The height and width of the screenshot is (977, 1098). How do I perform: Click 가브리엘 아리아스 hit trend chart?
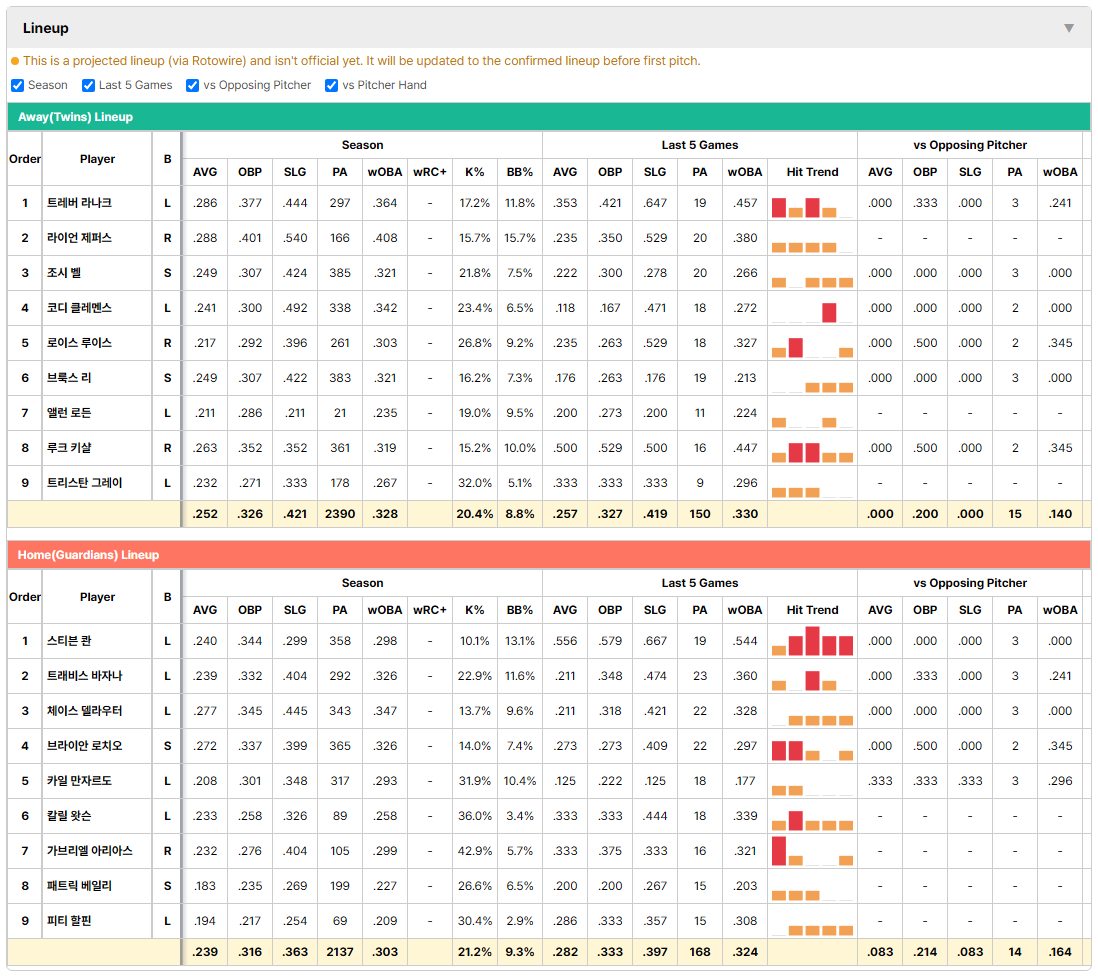(x=812, y=851)
